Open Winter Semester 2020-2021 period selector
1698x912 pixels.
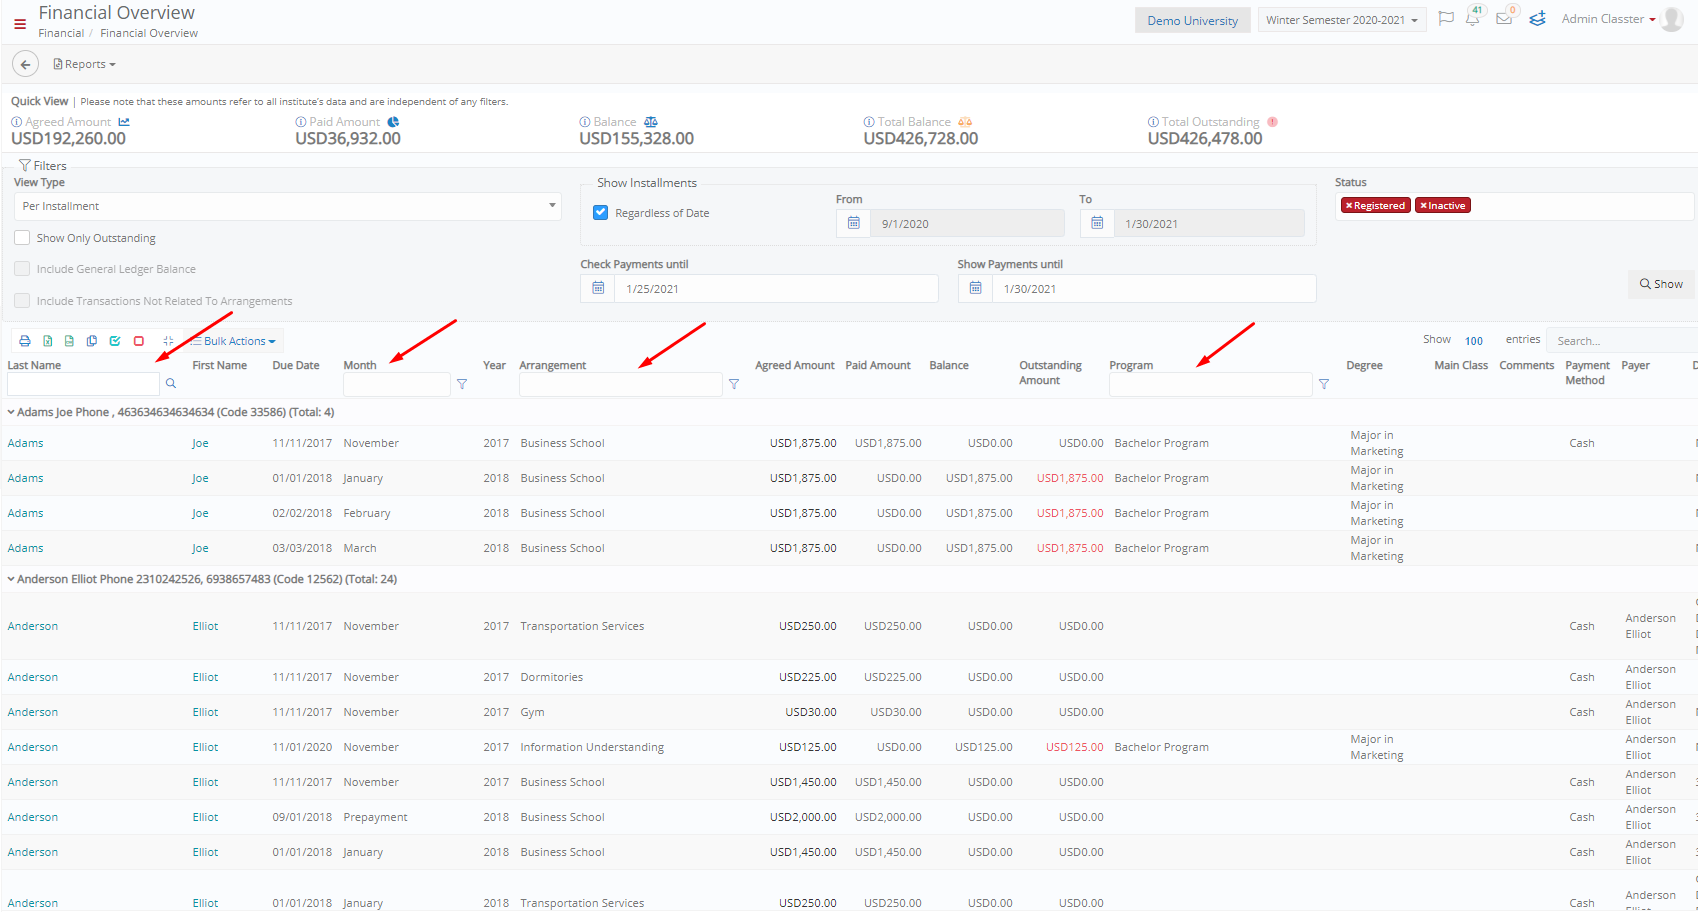(1342, 20)
